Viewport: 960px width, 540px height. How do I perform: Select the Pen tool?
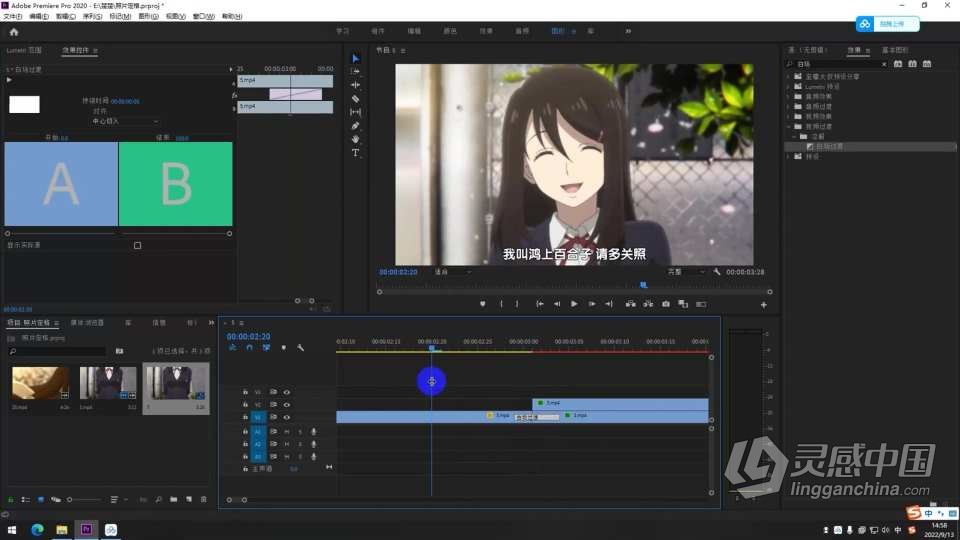point(356,126)
